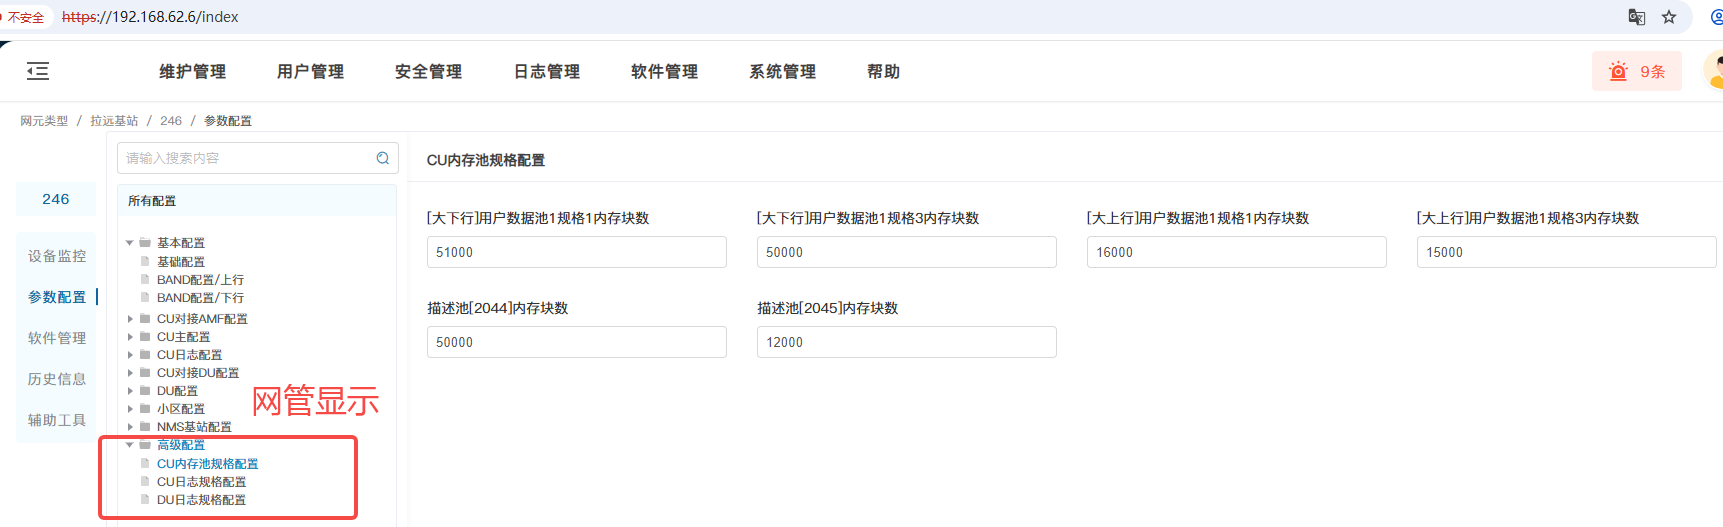Click the search magnifier icon
The image size is (1723, 527).
(x=383, y=158)
